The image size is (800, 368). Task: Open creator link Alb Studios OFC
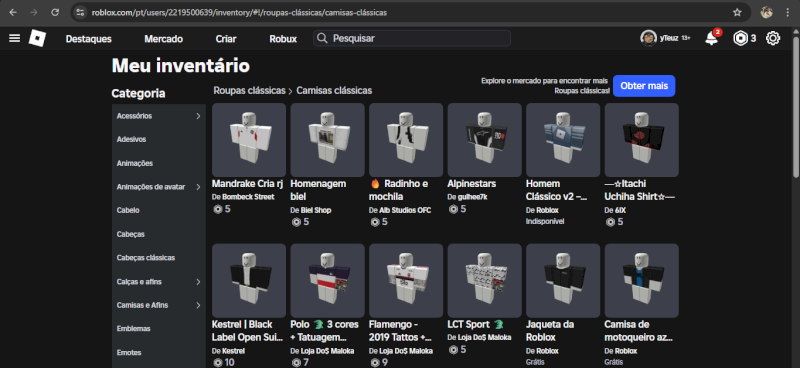click(x=405, y=210)
